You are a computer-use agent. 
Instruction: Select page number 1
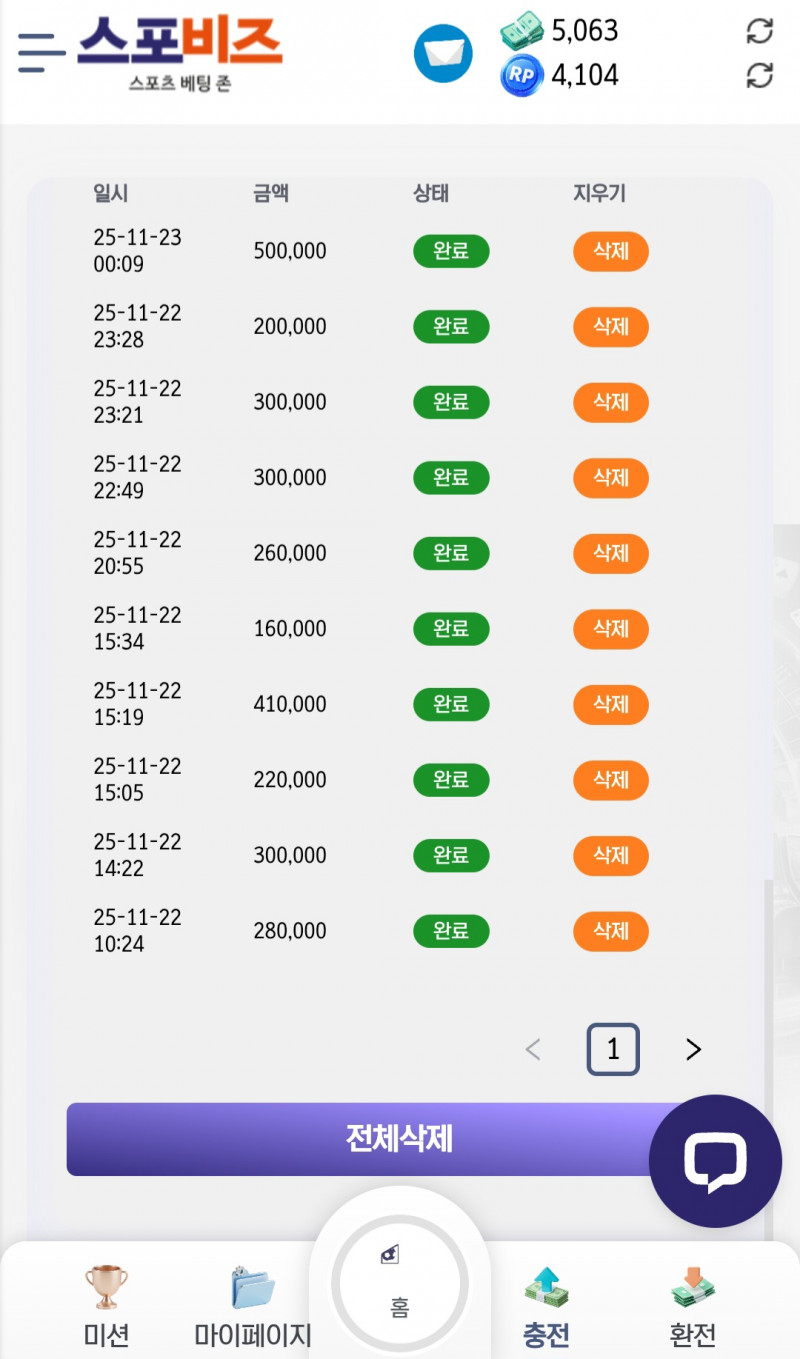click(613, 1049)
